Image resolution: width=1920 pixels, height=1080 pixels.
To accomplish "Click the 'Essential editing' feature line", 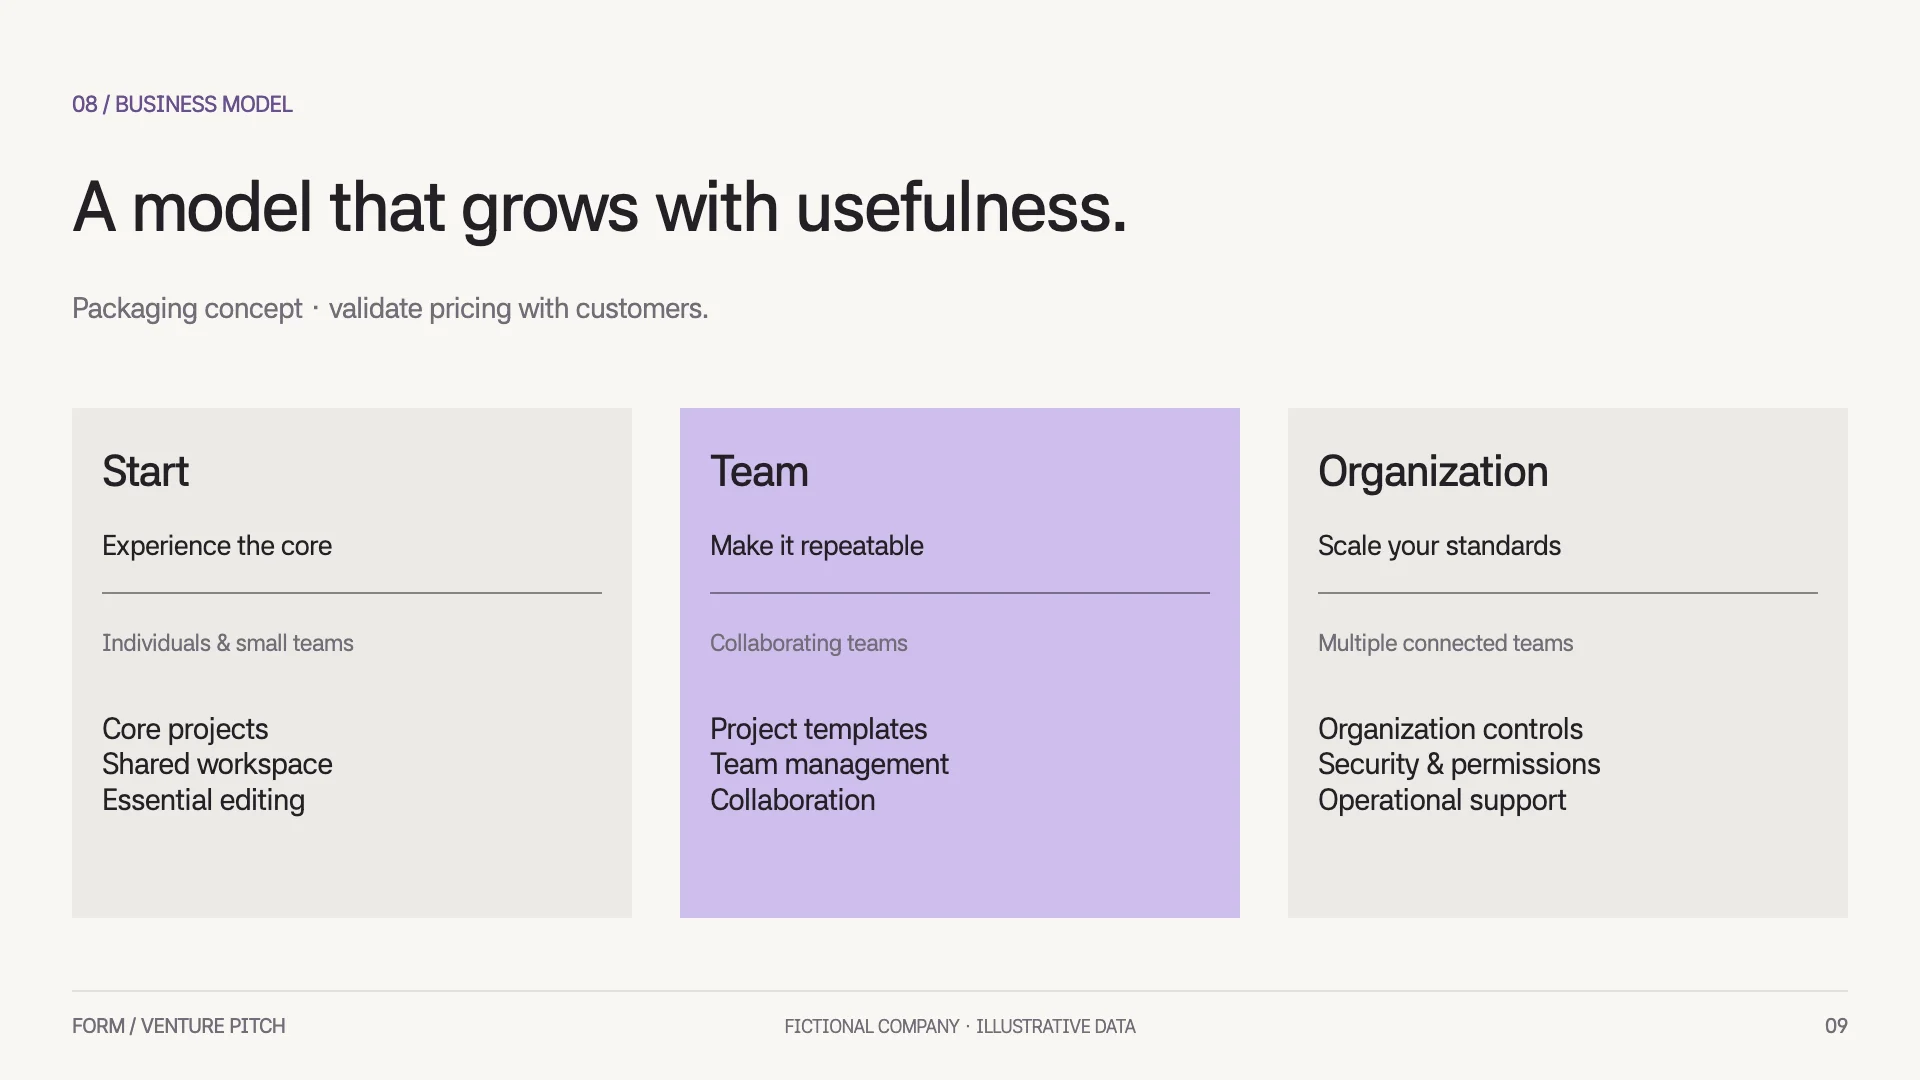I will (203, 800).
